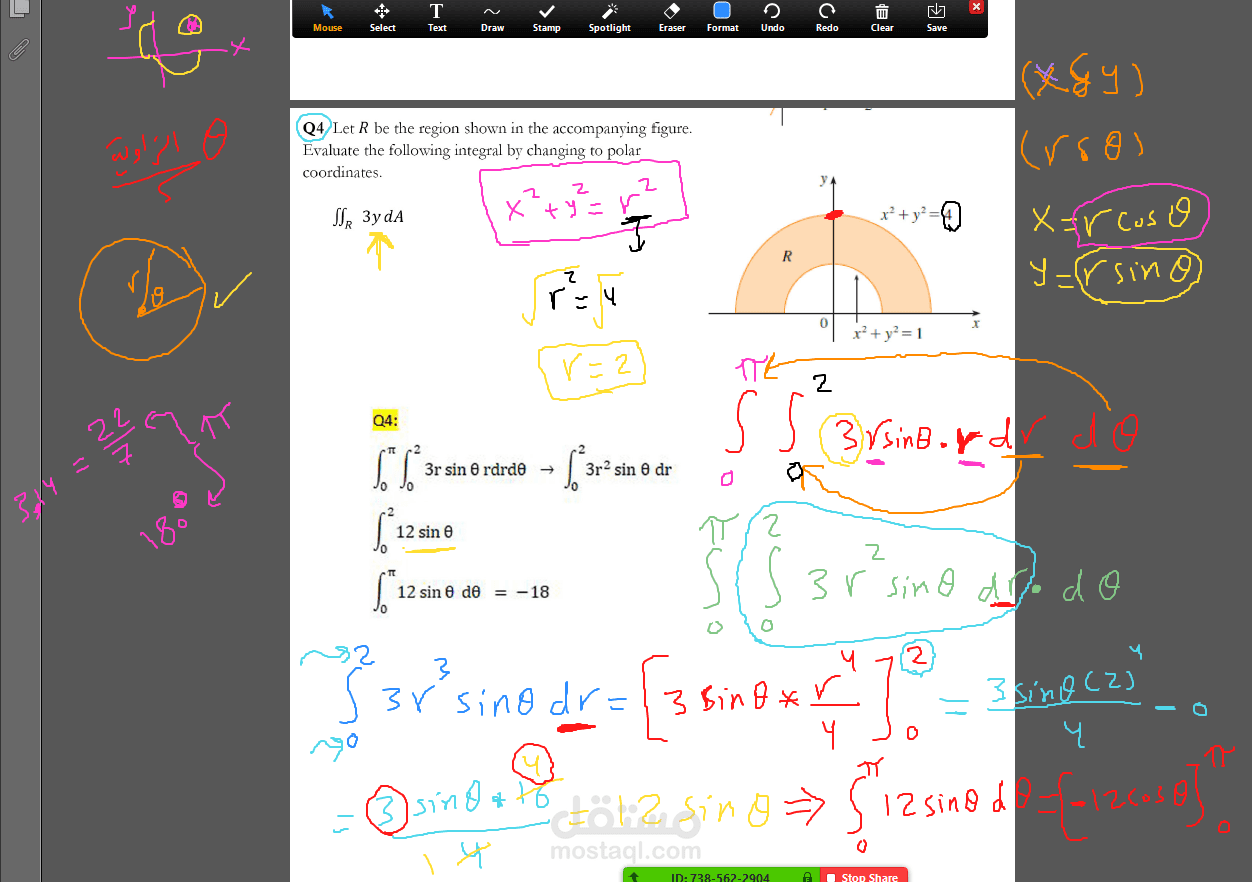Open page thumbnails panel in PDF sidebar
Viewport: 1252px width, 882px height.
click(x=18, y=9)
